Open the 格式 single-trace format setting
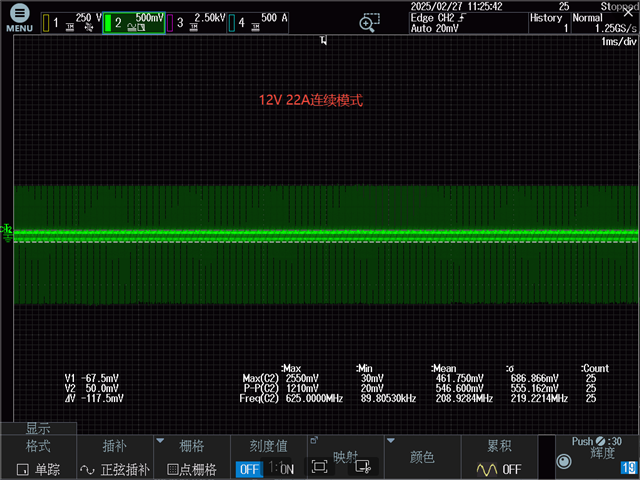The height and width of the screenshot is (480, 640). [38, 457]
